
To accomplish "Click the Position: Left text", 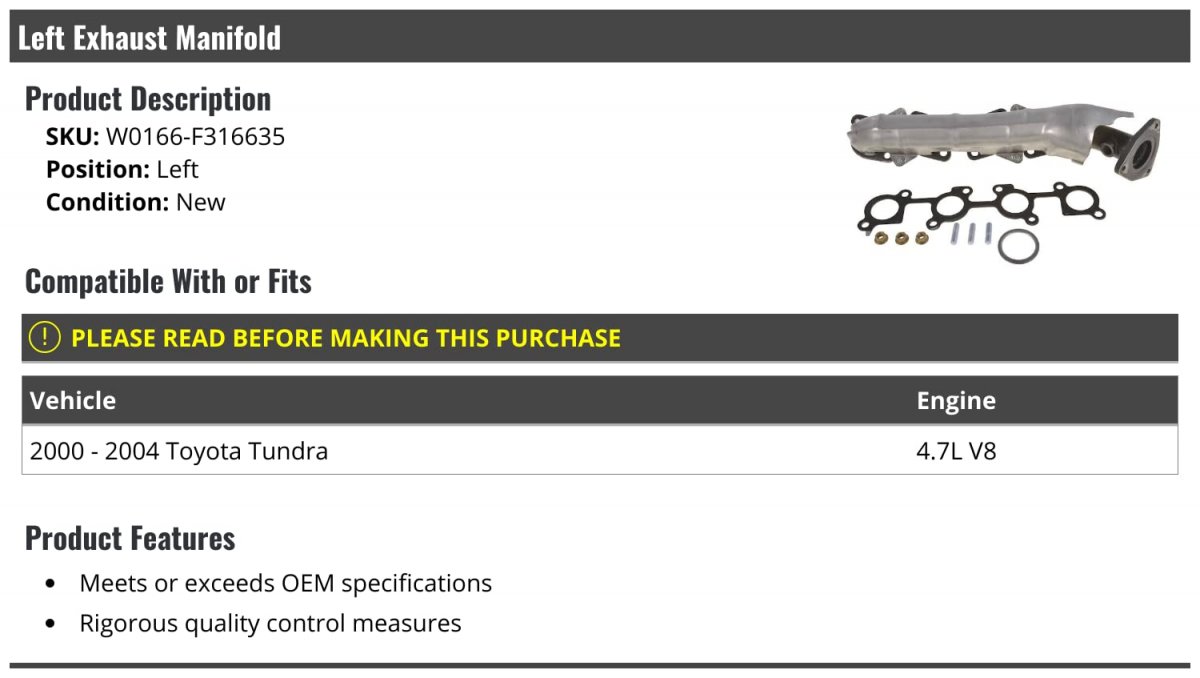I will tap(122, 170).
